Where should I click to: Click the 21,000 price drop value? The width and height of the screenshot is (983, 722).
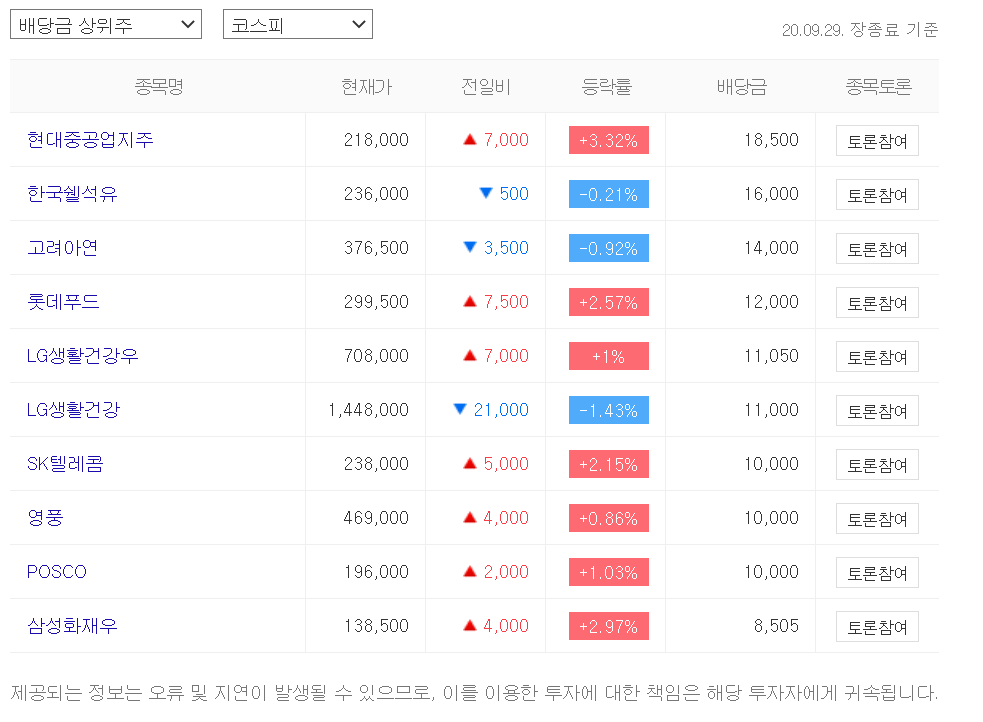click(501, 410)
